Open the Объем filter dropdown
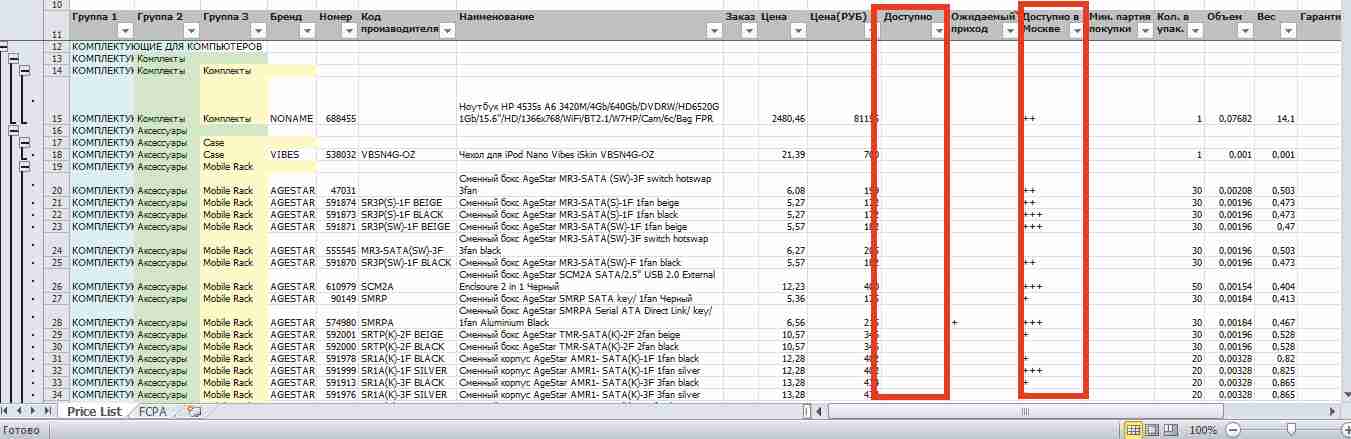This screenshot has height=439, width=1351. pos(1245,31)
